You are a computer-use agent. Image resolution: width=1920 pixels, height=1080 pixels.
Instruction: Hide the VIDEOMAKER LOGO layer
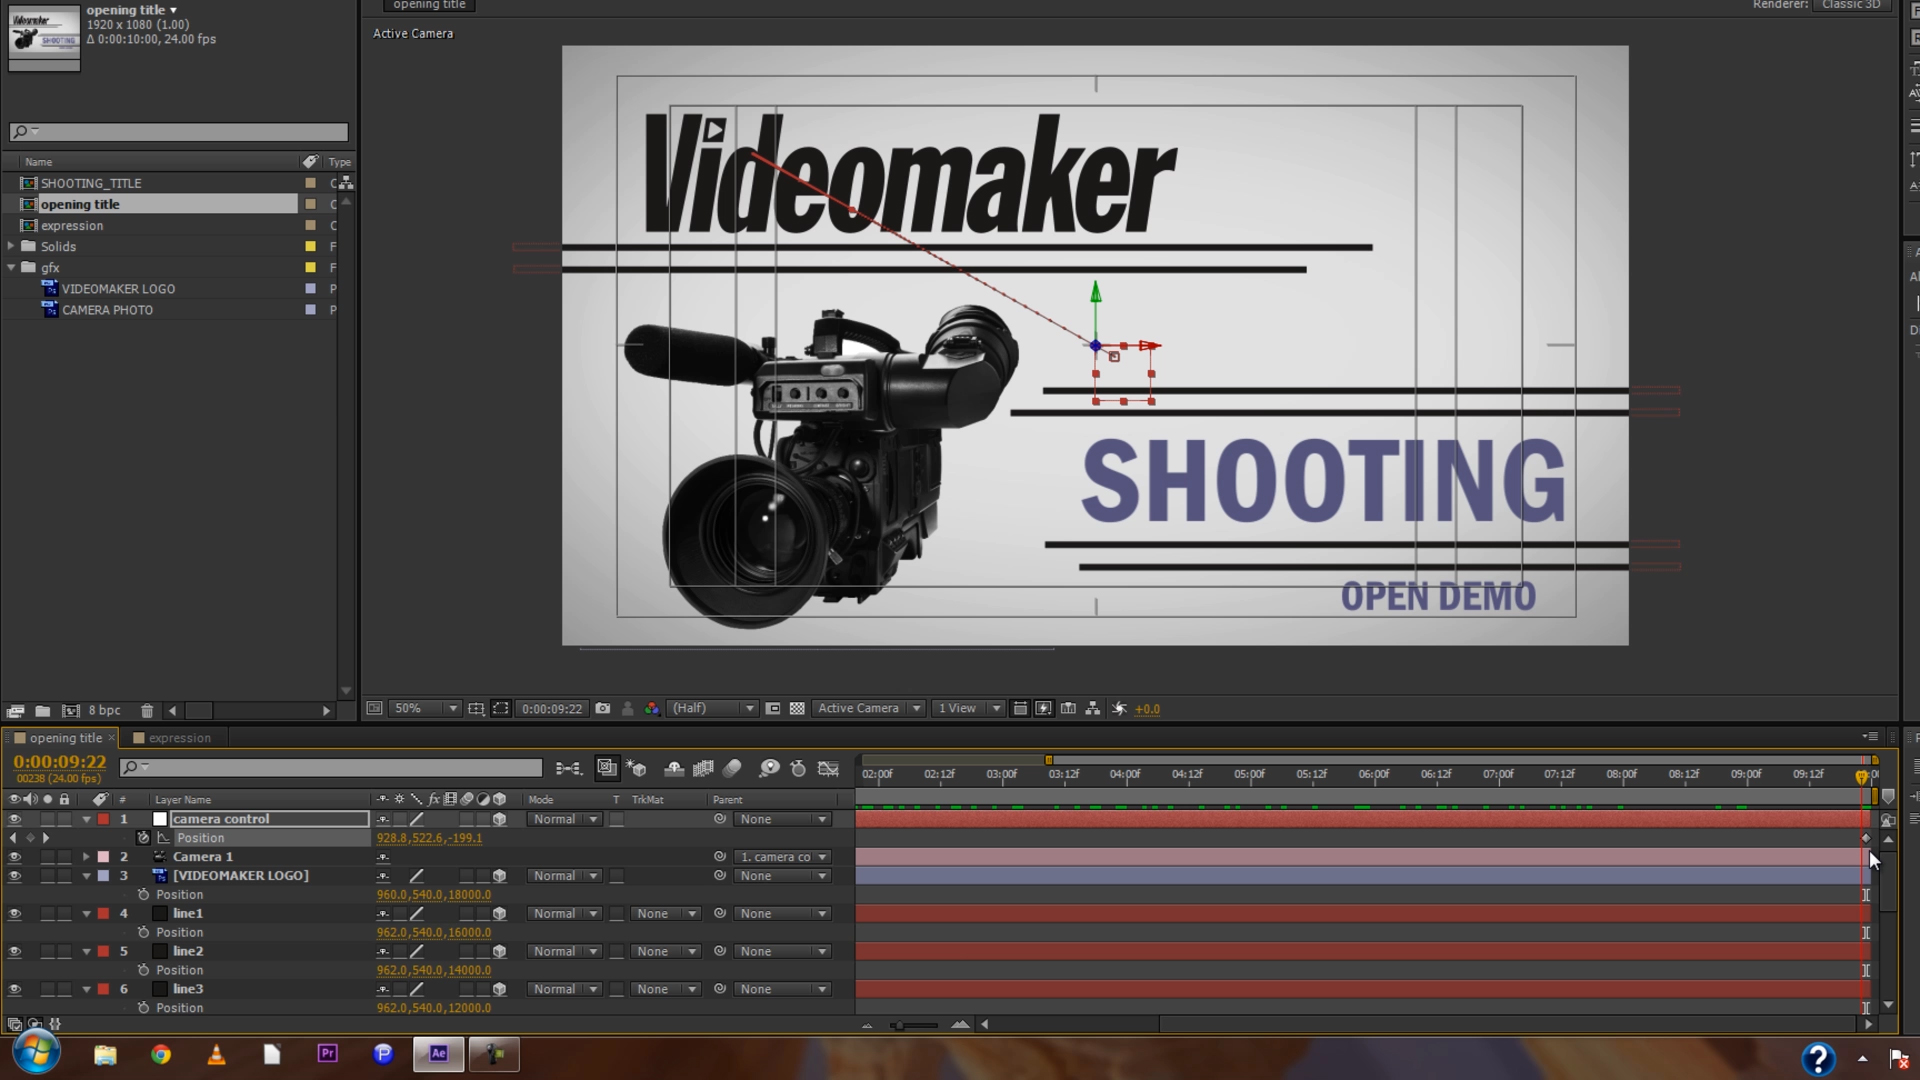click(x=14, y=875)
